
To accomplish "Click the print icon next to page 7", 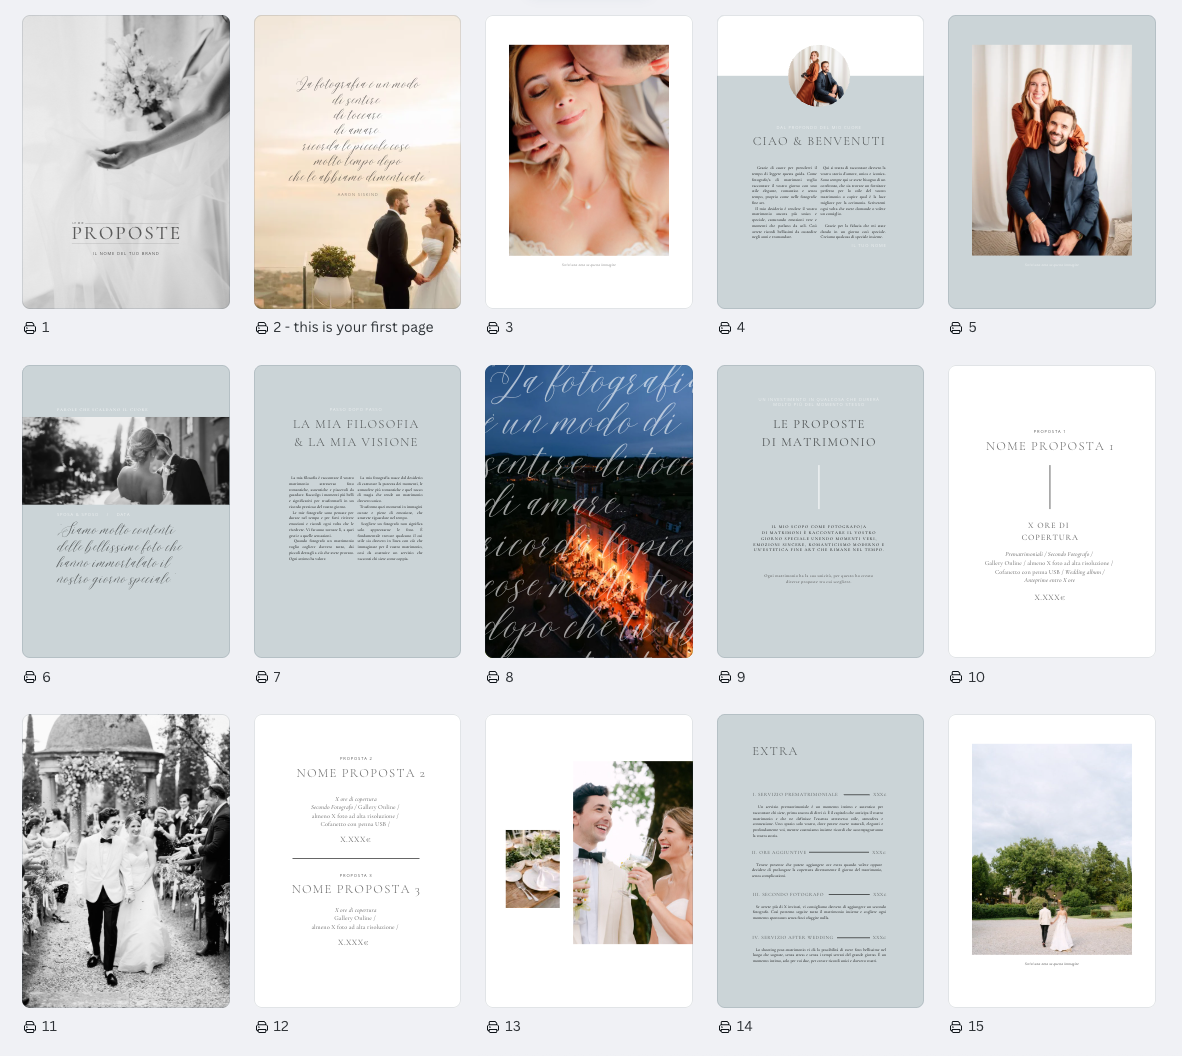I will [x=262, y=678].
